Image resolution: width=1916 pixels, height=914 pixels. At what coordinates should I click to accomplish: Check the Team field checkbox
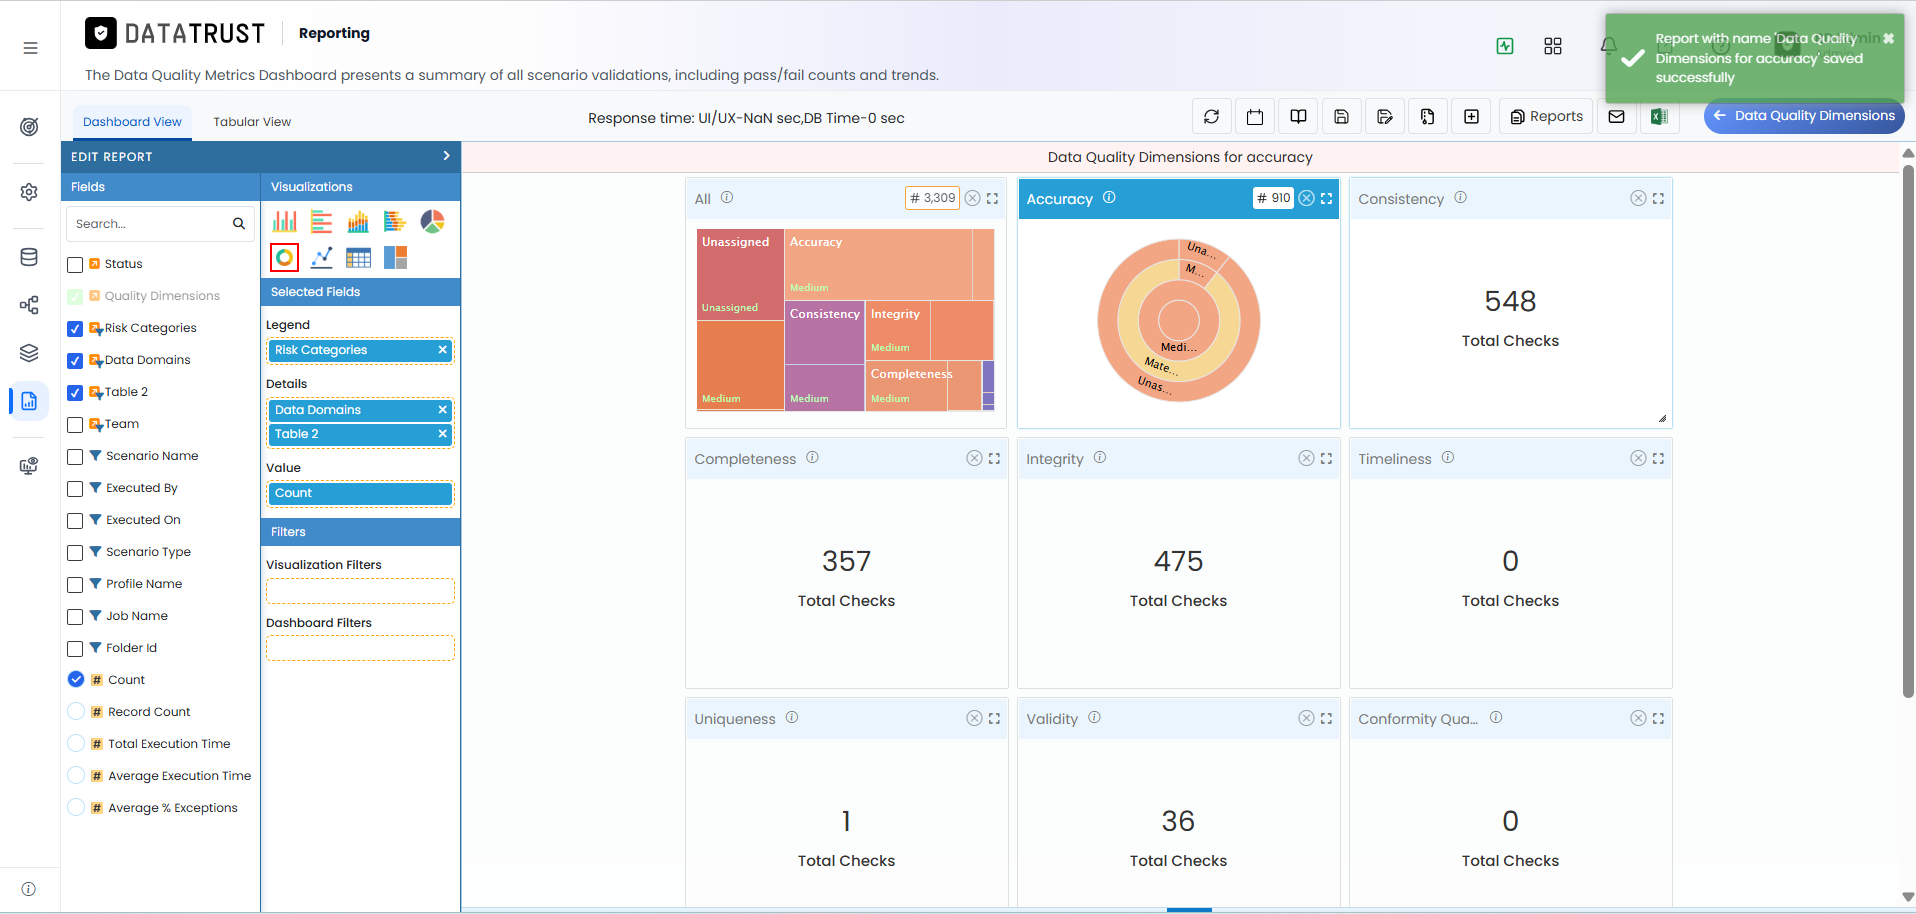pyautogui.click(x=75, y=425)
